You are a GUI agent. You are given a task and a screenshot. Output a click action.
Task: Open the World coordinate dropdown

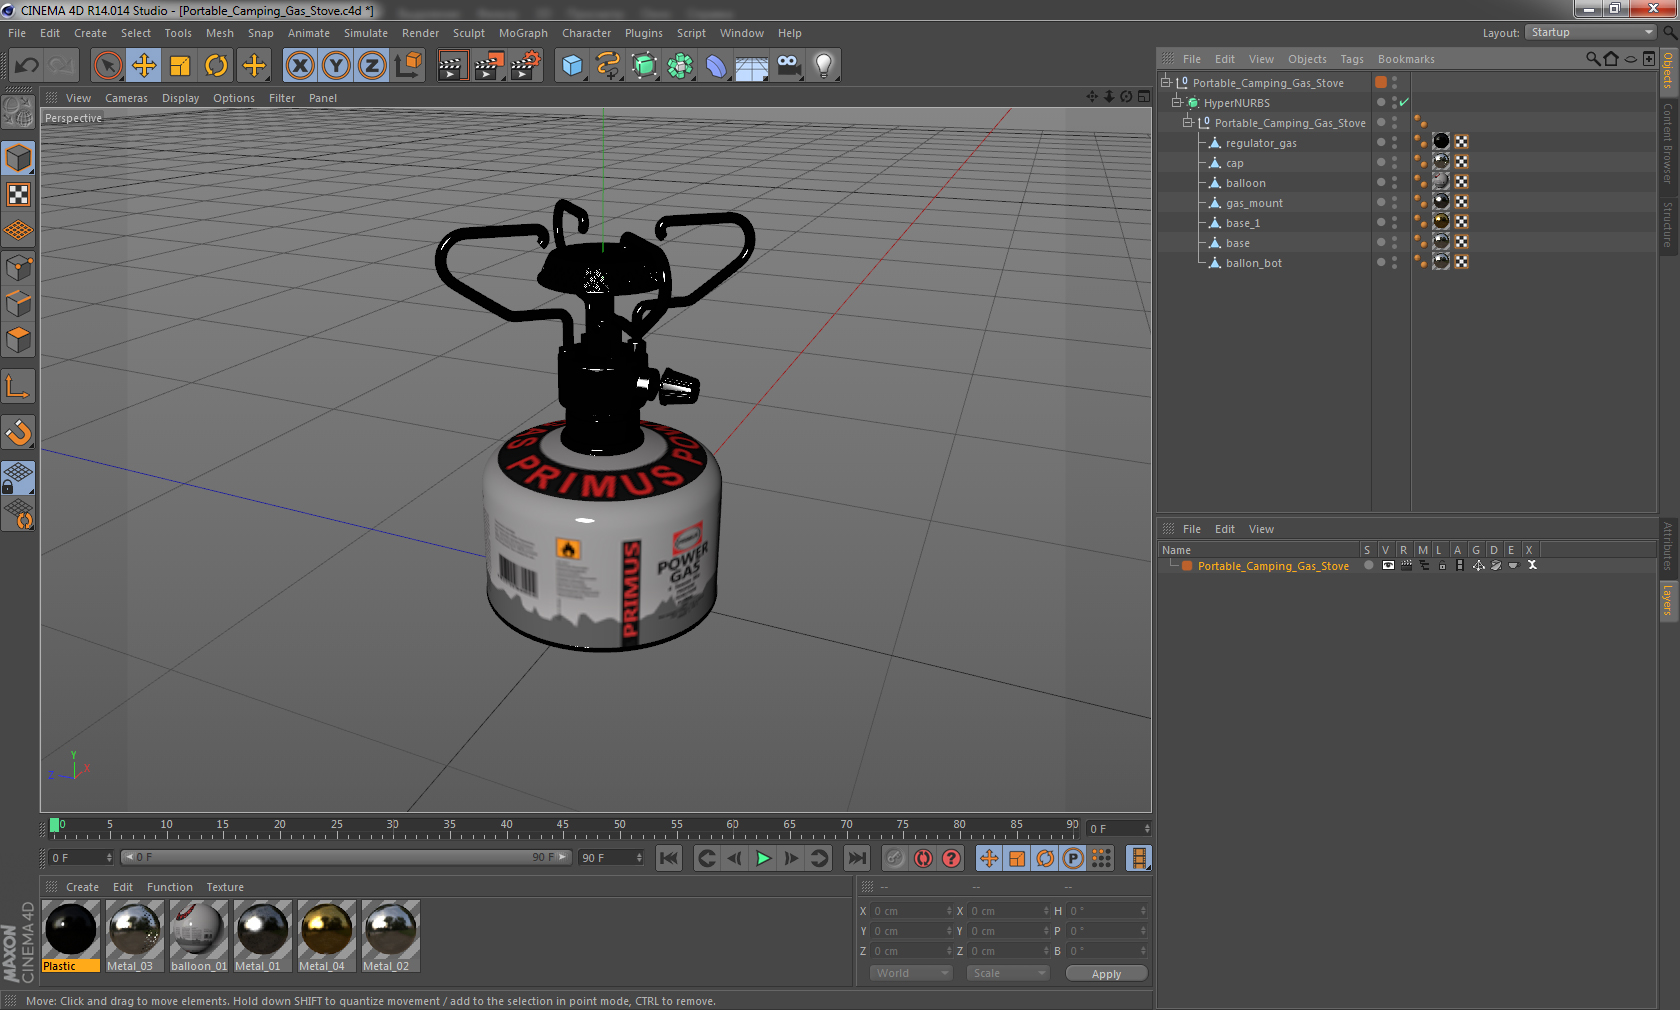pos(910,973)
